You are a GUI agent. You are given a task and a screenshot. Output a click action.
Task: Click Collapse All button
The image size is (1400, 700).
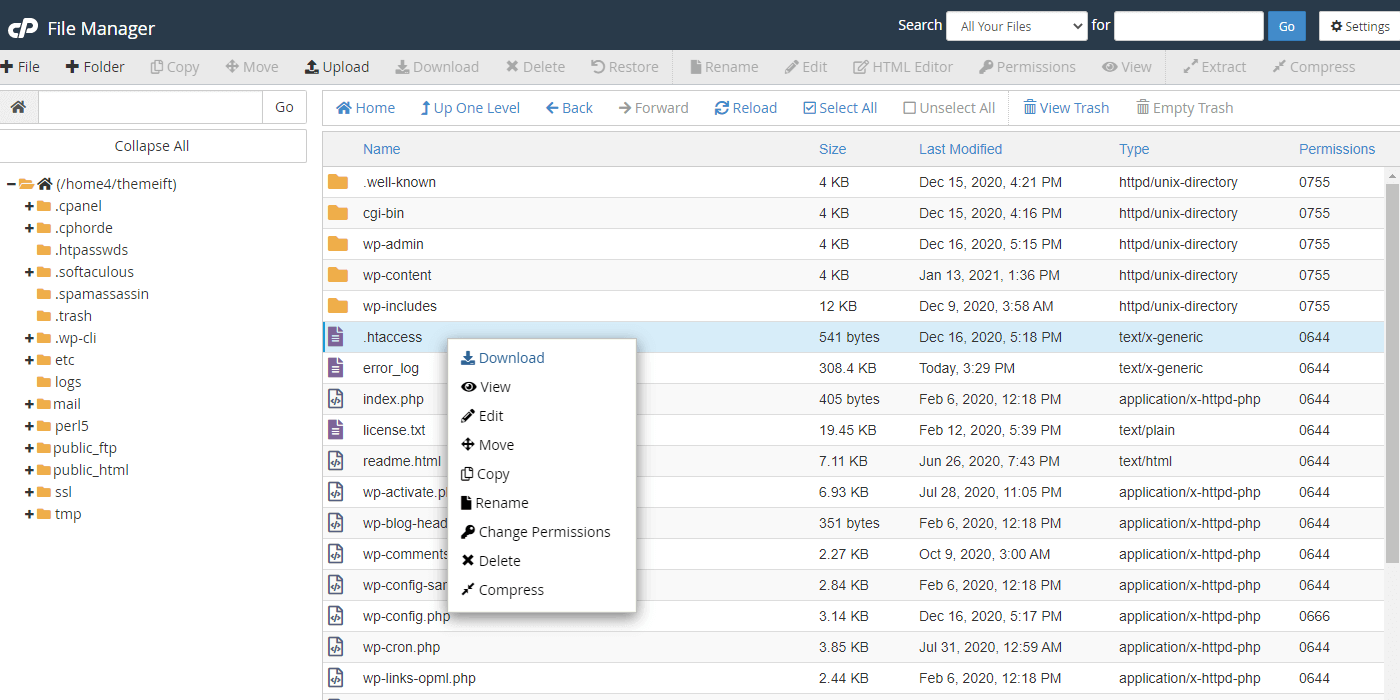pos(152,146)
